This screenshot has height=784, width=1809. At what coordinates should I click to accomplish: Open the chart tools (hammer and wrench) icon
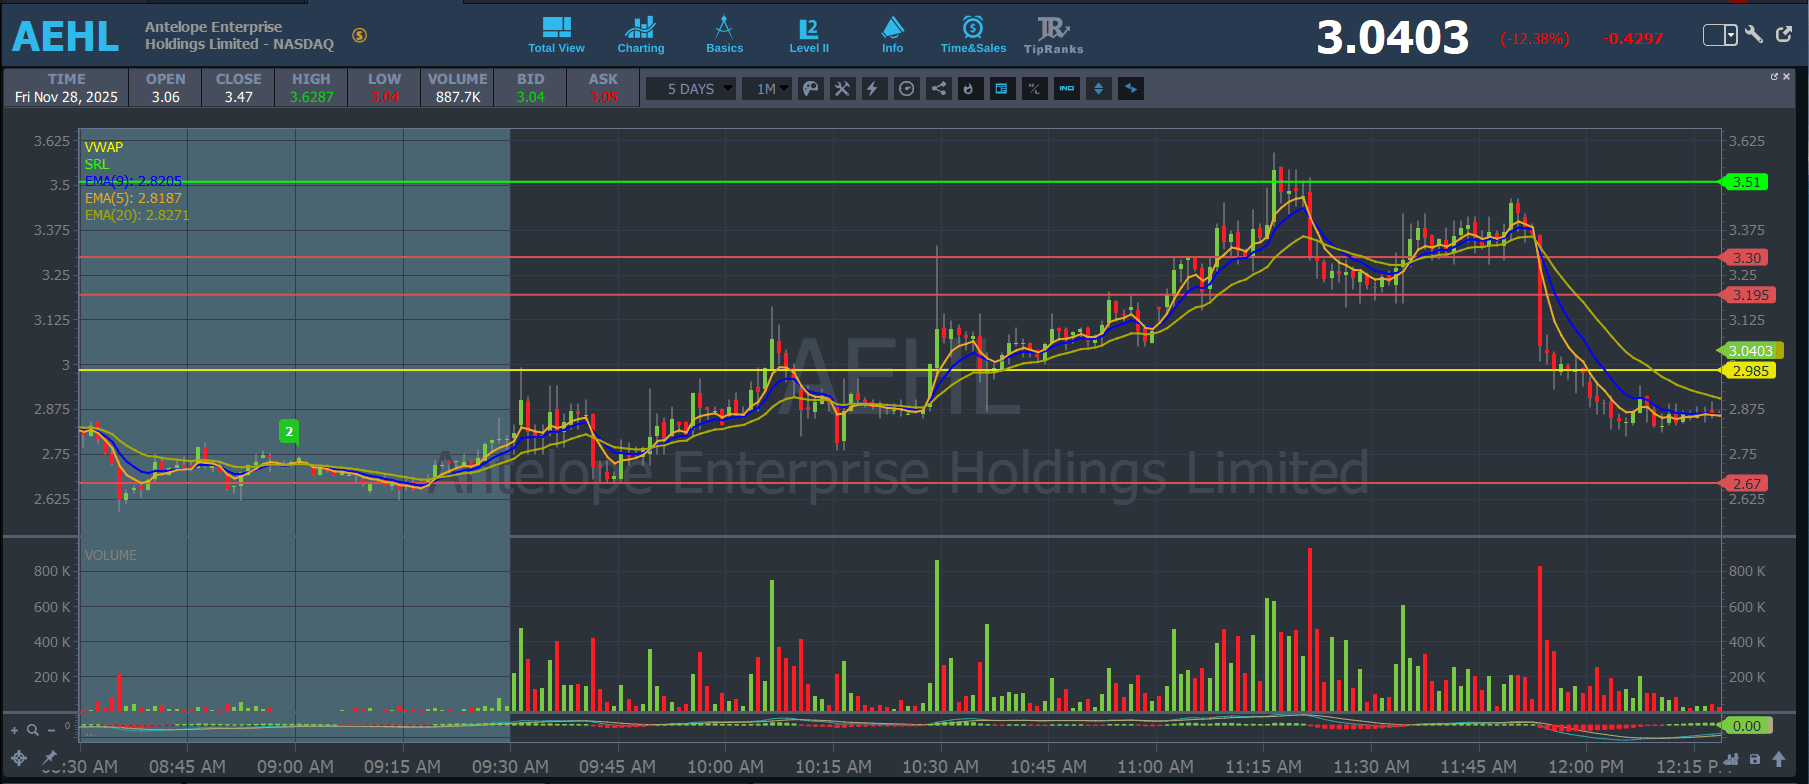[x=842, y=89]
